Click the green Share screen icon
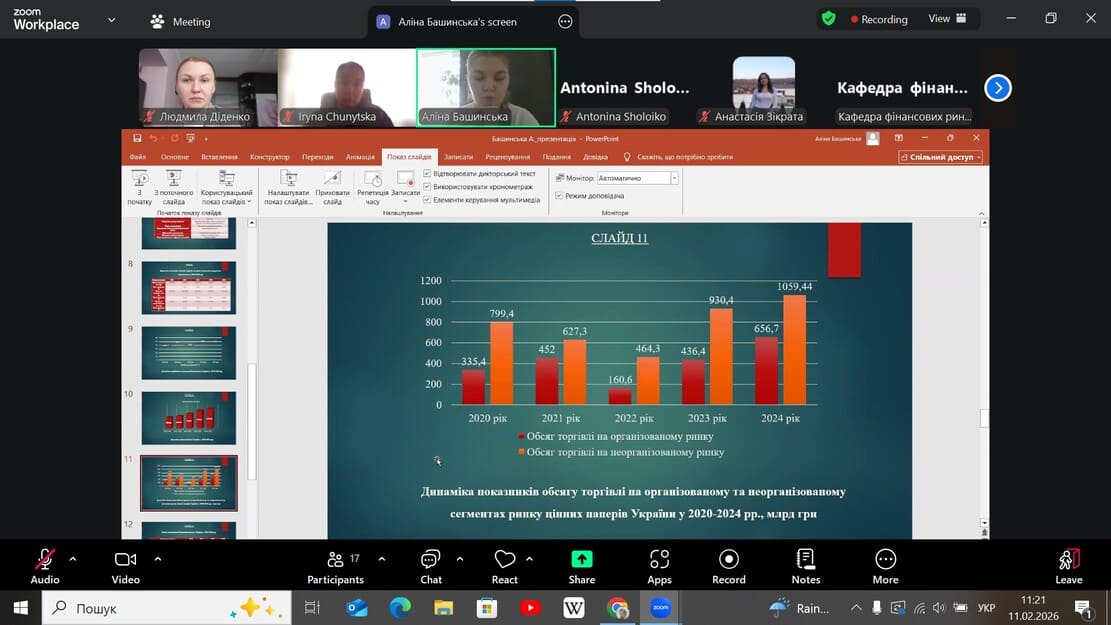This screenshot has height=625, width=1111. click(x=581, y=560)
